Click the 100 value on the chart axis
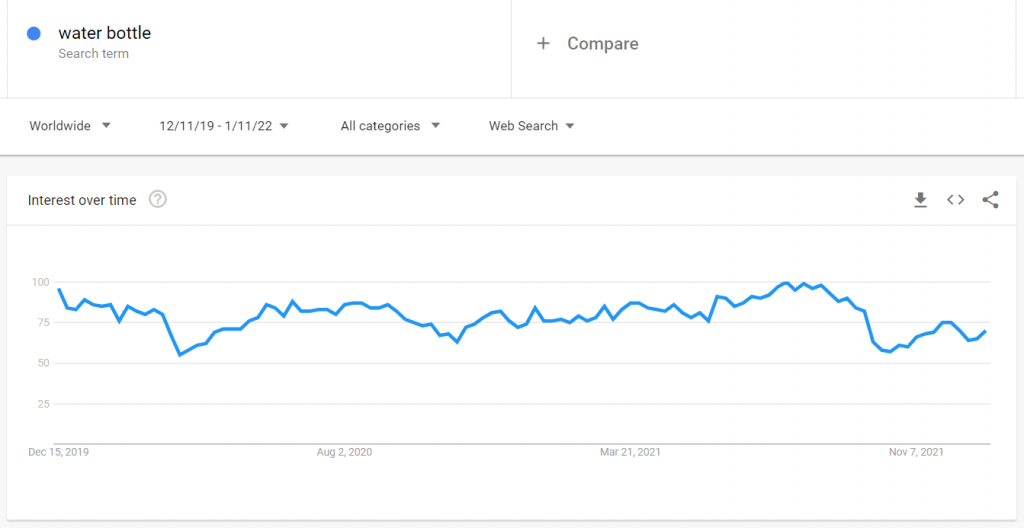Viewport: 1024px width, 528px height. 40,282
